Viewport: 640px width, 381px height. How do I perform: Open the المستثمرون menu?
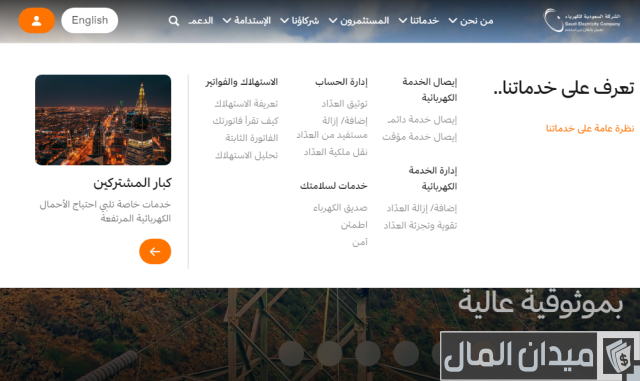(x=365, y=21)
